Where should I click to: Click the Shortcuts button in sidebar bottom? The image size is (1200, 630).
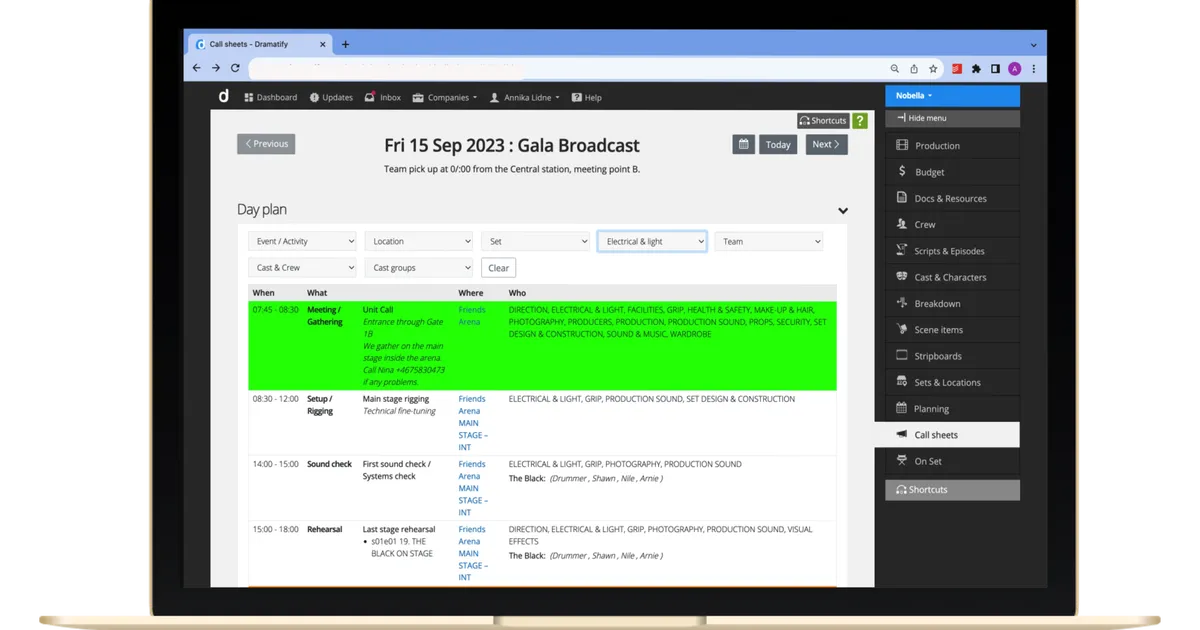[952, 490]
